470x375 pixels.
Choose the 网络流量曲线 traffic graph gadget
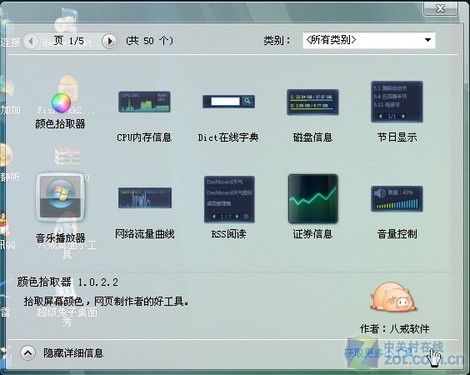pos(145,198)
